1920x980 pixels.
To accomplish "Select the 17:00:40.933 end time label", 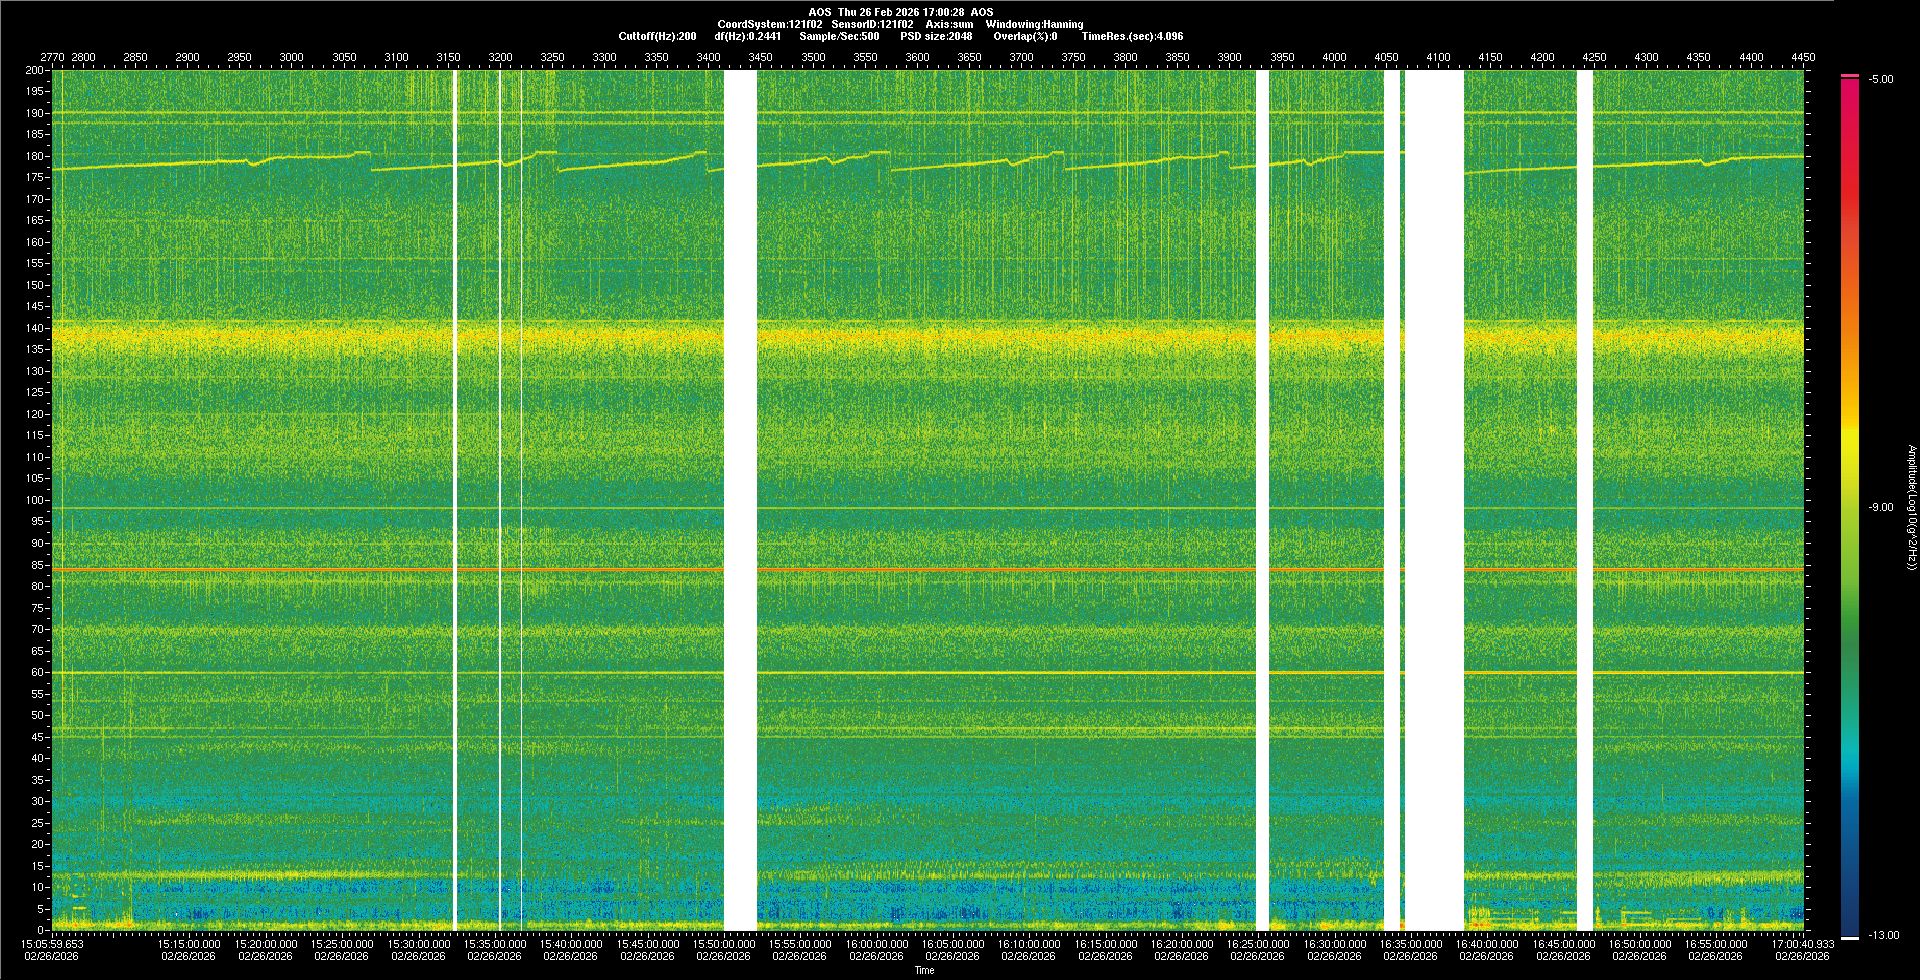I will click(1802, 944).
